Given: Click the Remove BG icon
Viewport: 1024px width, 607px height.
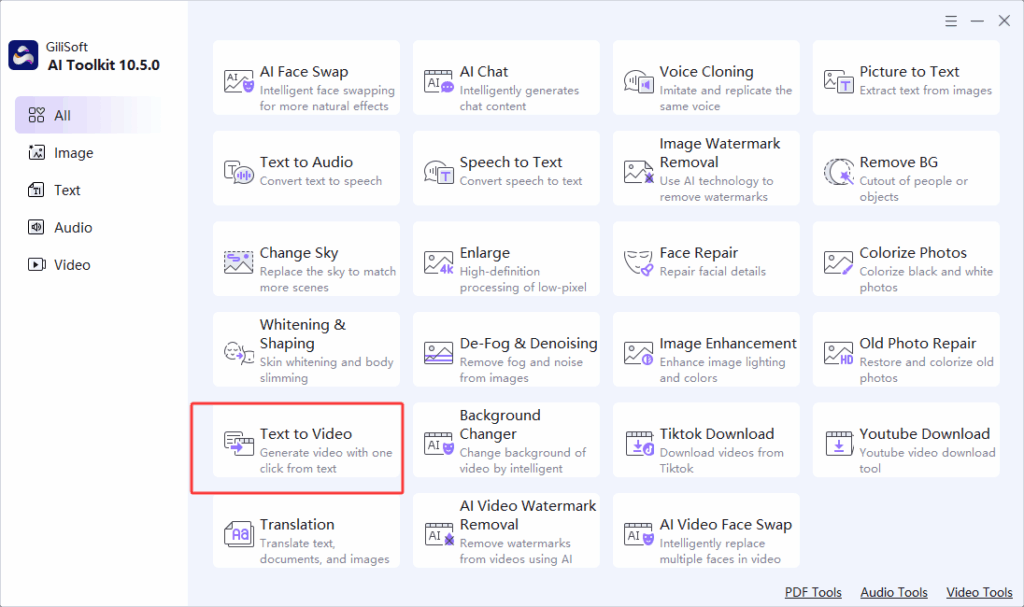Looking at the screenshot, I should [x=839, y=172].
